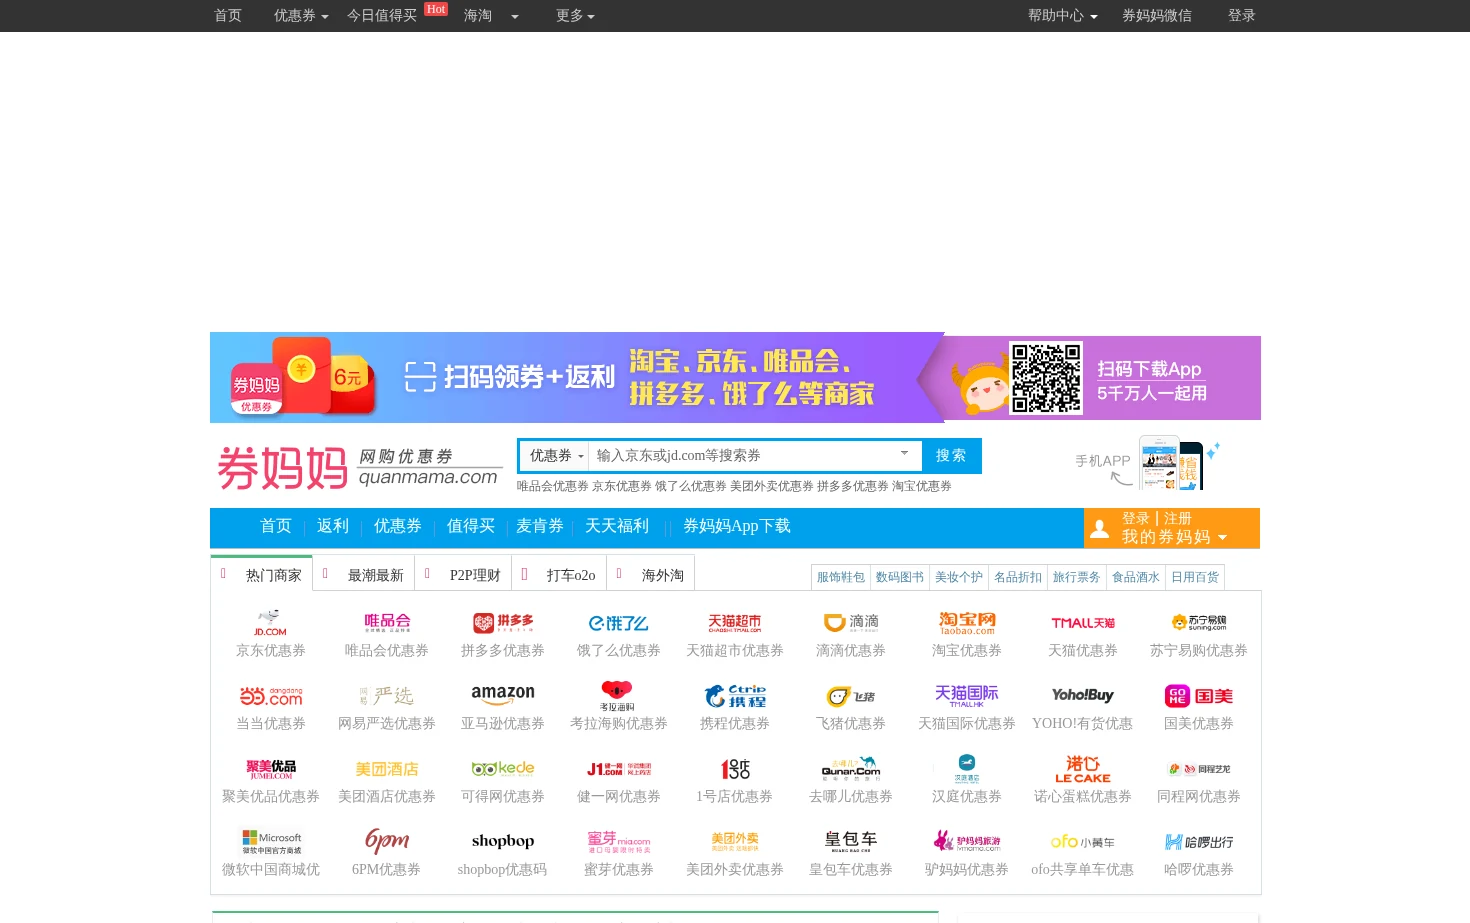Select the 考拉海购 logo
This screenshot has height=923, width=1470.
coord(618,695)
